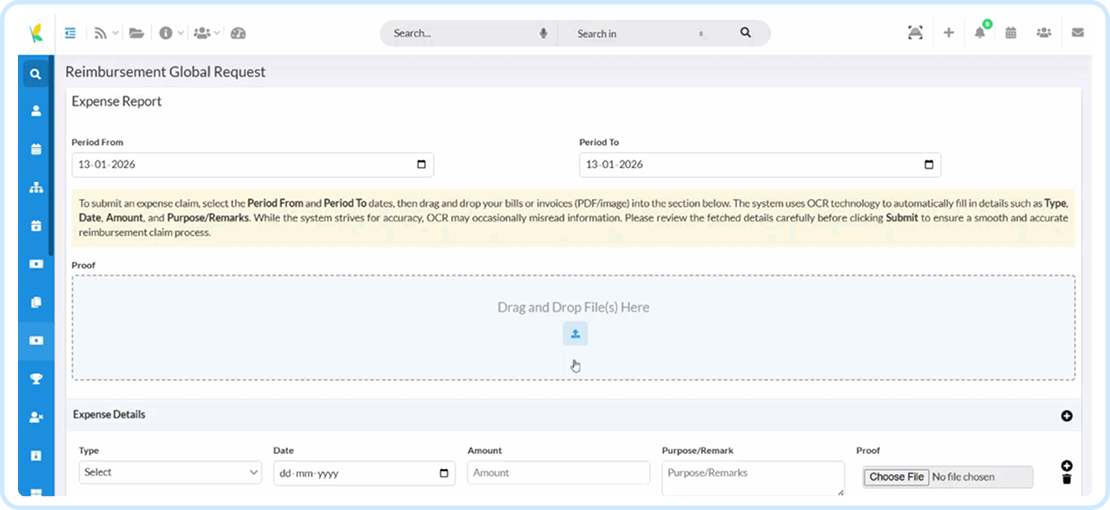
Task: Open the users group icon beside the dashboard gauge
Action: tap(202, 33)
